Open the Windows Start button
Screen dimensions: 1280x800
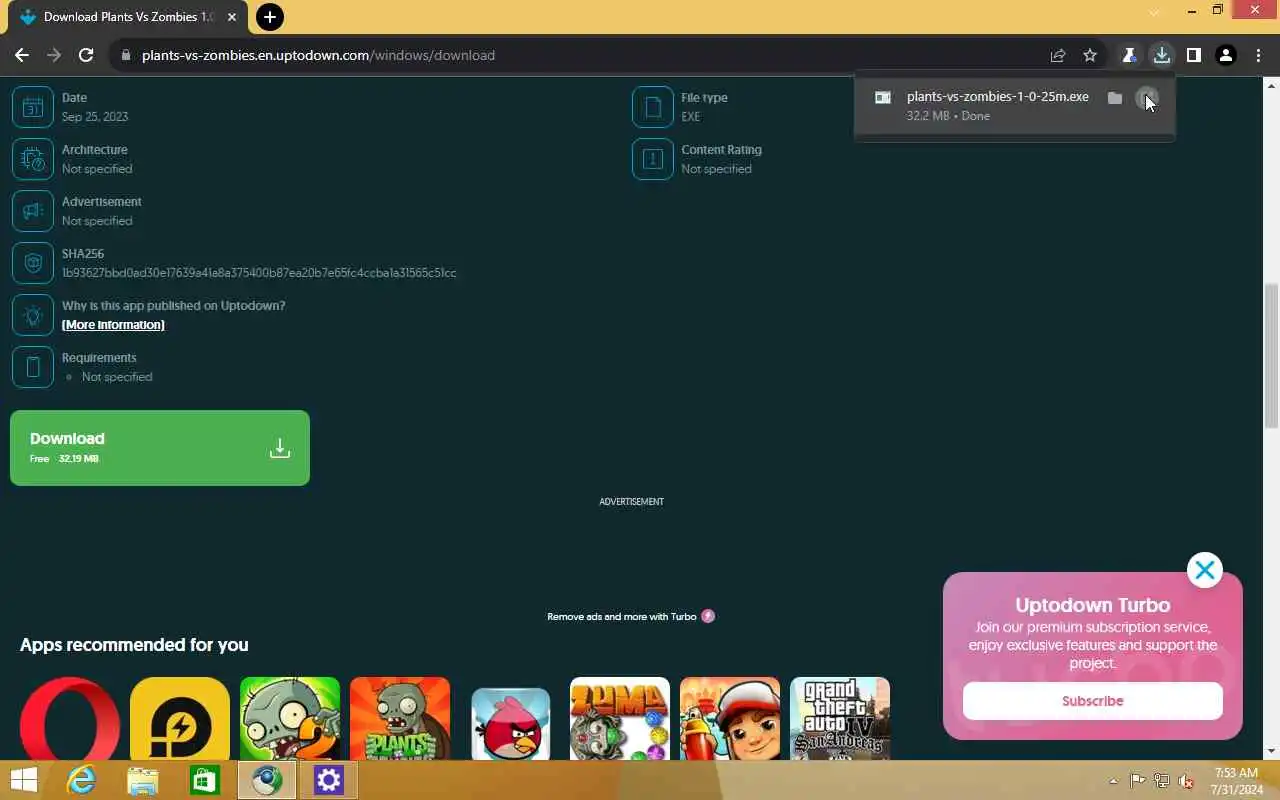pyautogui.click(x=24, y=780)
